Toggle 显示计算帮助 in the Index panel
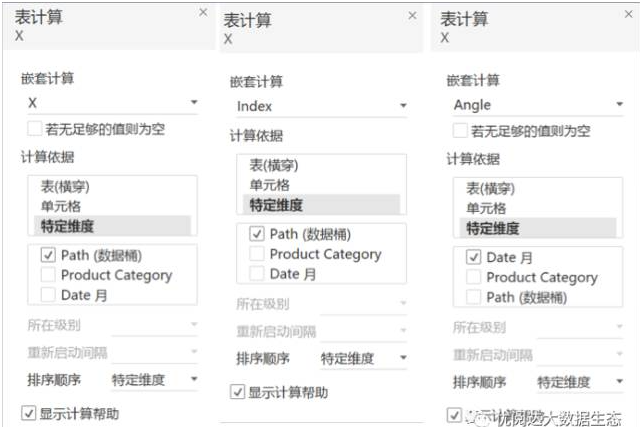Image resolution: width=640 pixels, height=427 pixels. (x=238, y=392)
